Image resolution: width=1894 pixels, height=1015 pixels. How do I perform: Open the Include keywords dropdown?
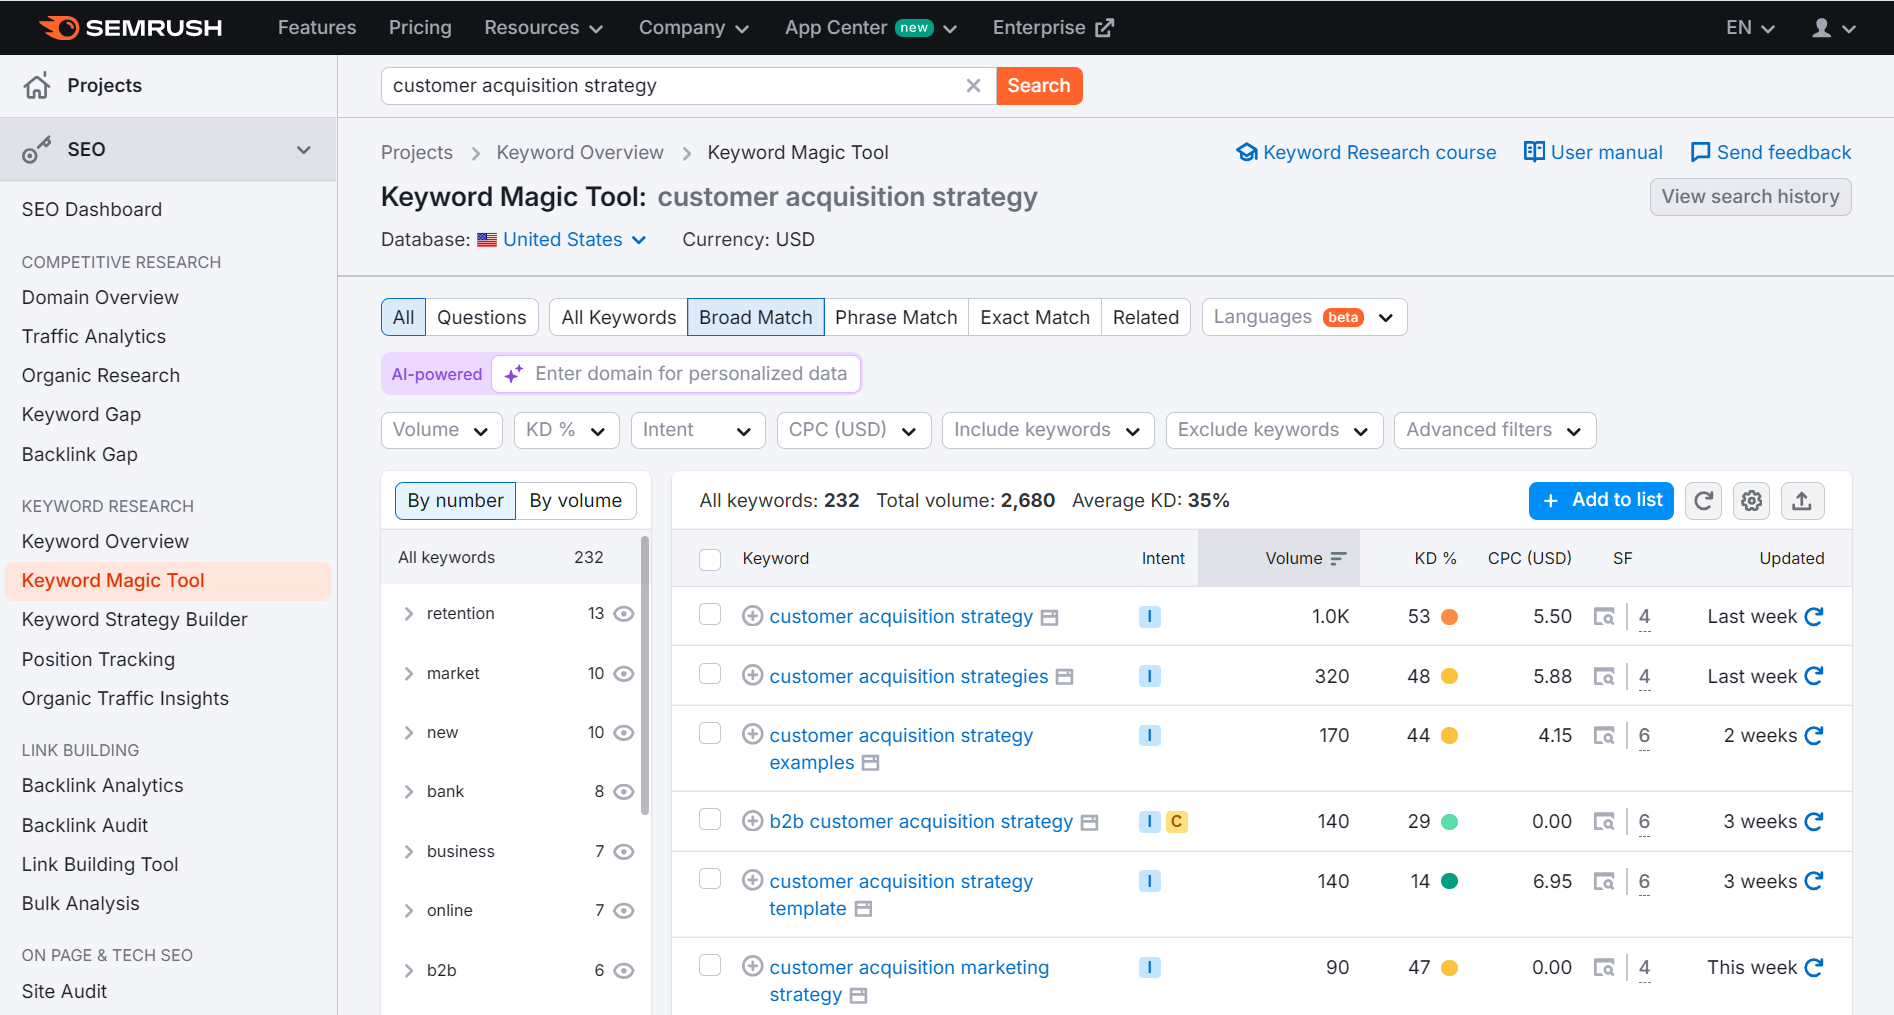point(1048,430)
